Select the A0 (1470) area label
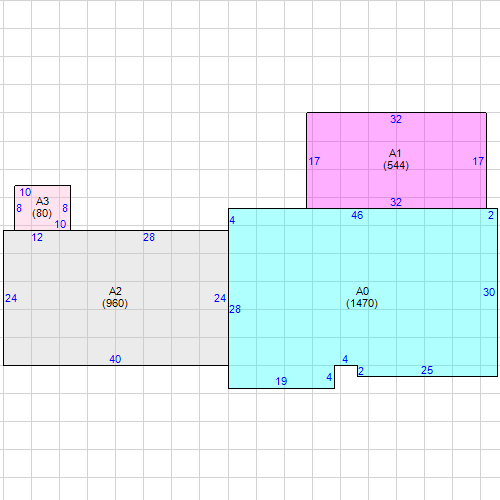Screen dimensions: 500x500 click(362, 297)
